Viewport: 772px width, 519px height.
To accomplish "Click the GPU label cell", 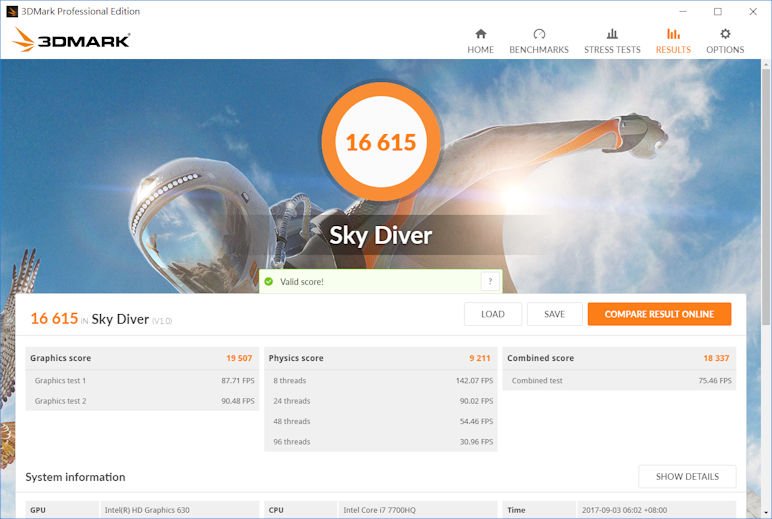I will [62, 510].
